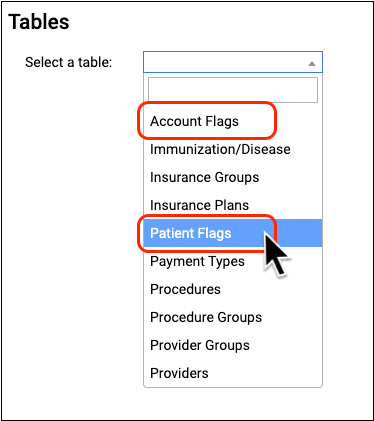Collapse the table dropdown using its arrow
Screen dimensions: 374x421
click(312, 63)
